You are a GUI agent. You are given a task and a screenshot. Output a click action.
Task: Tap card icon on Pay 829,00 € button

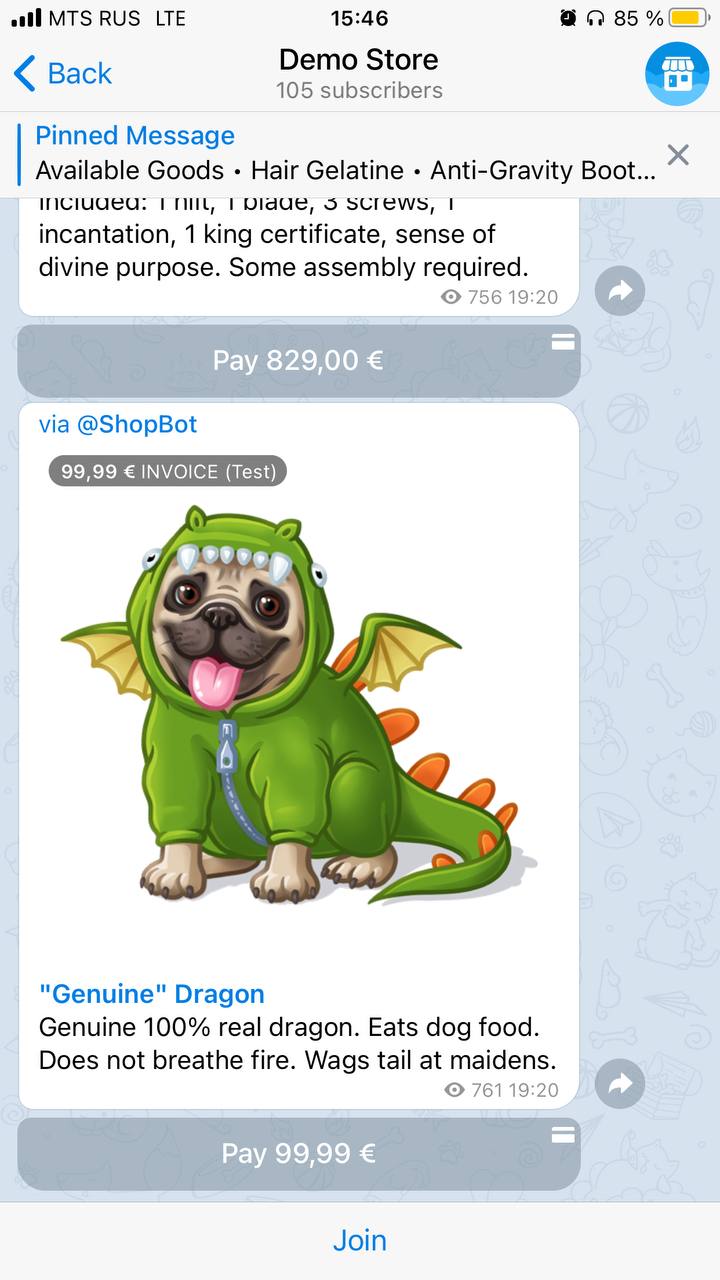(563, 342)
